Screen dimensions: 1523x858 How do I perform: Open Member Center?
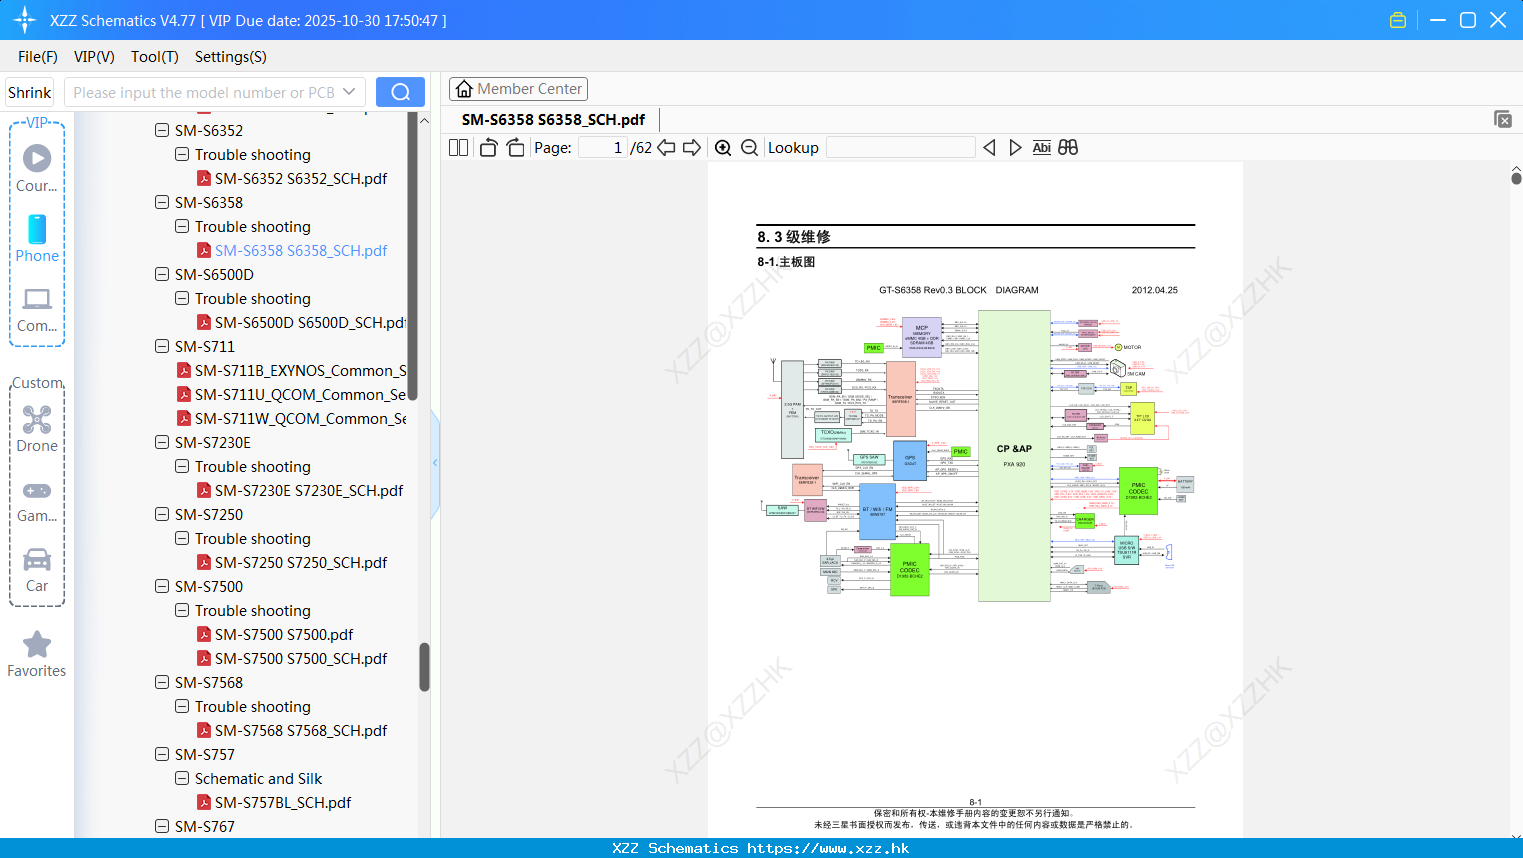coord(518,89)
